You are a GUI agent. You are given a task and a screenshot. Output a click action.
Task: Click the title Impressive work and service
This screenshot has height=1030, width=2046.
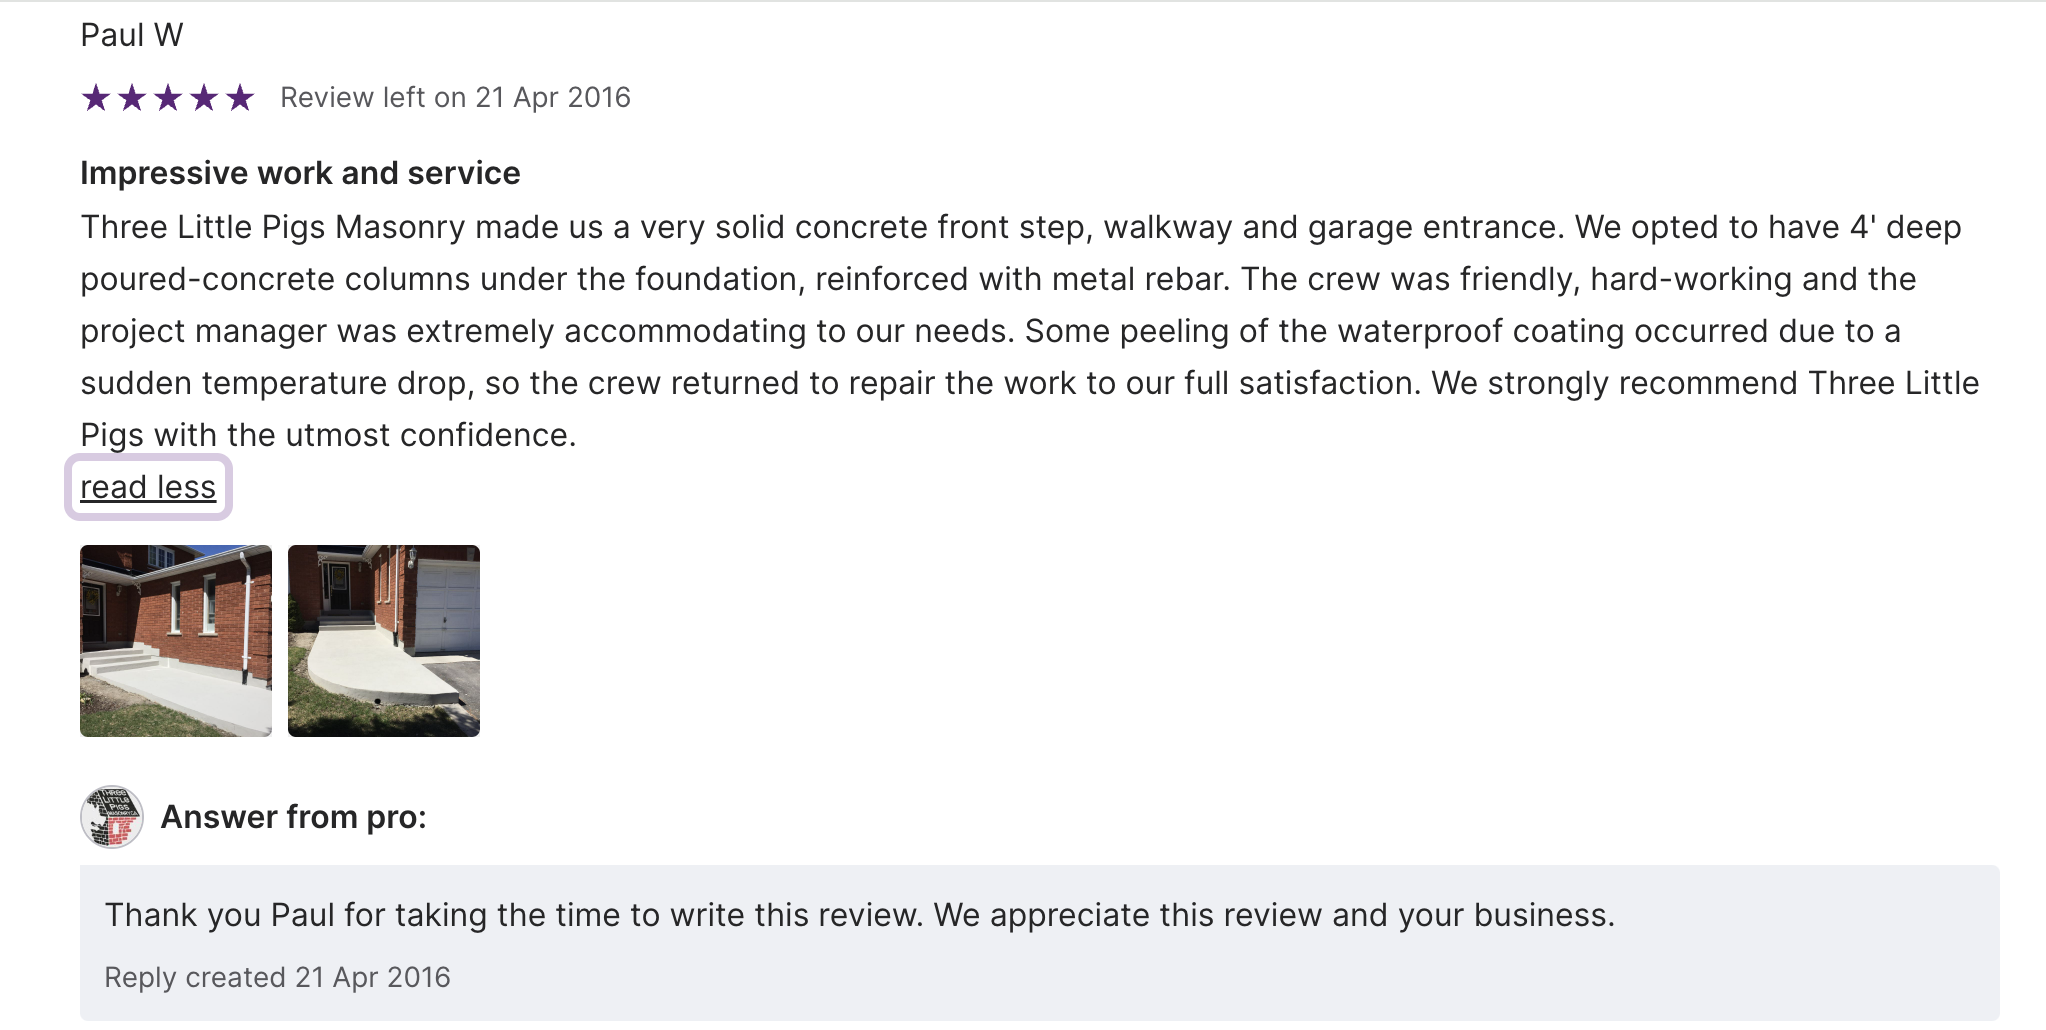tap(300, 173)
